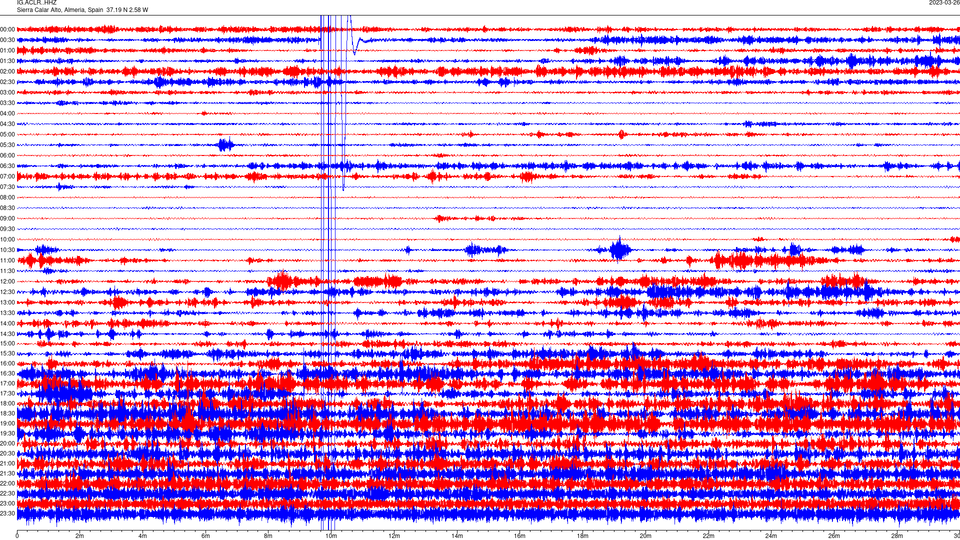Click the 20:00 time label
Viewport: 960px width, 540px height.
pyautogui.click(x=7, y=443)
